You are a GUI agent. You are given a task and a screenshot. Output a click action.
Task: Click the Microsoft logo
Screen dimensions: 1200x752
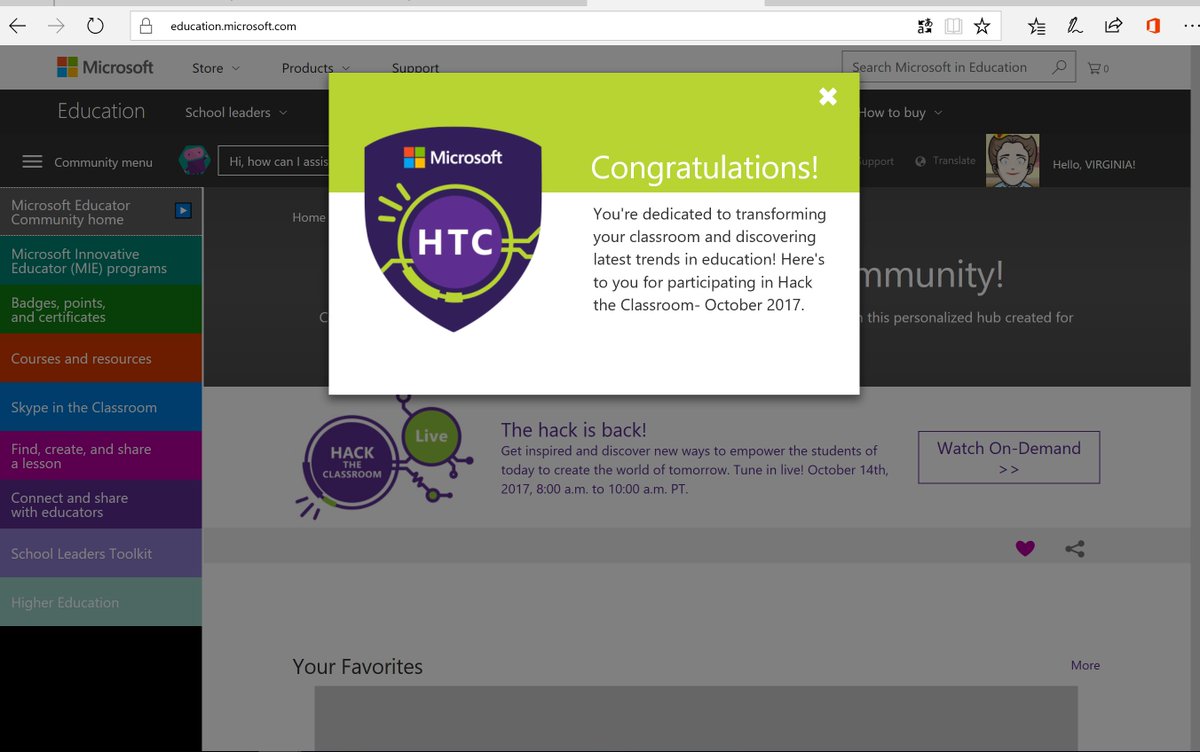105,67
